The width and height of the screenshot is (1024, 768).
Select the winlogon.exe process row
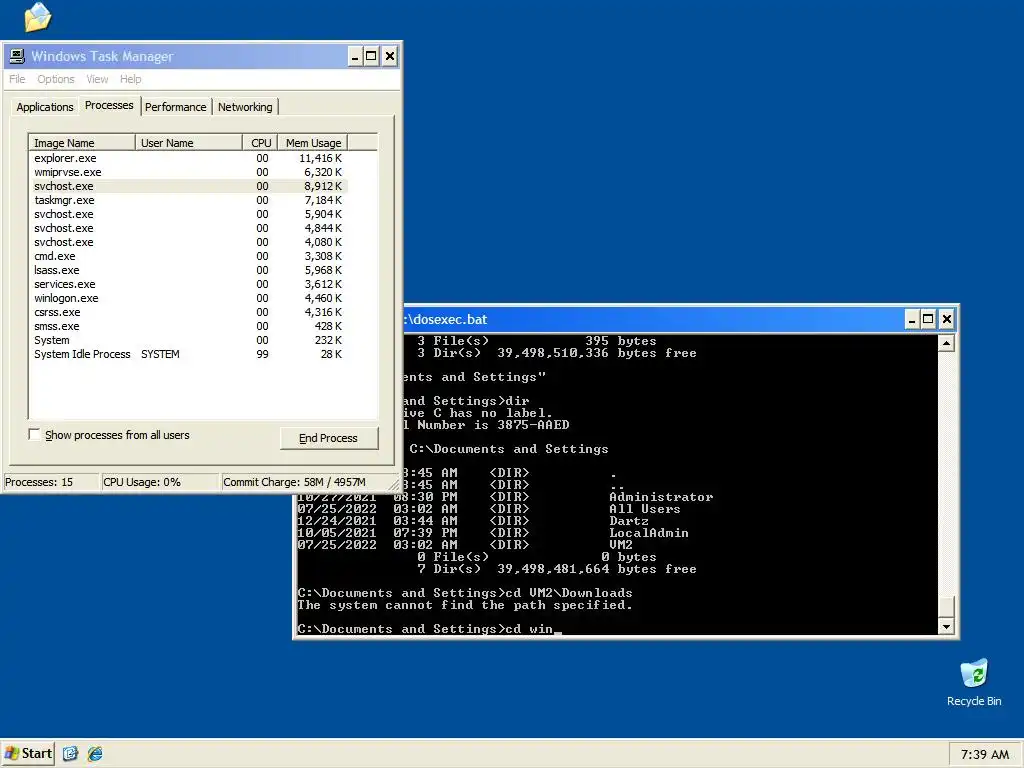tap(188, 298)
